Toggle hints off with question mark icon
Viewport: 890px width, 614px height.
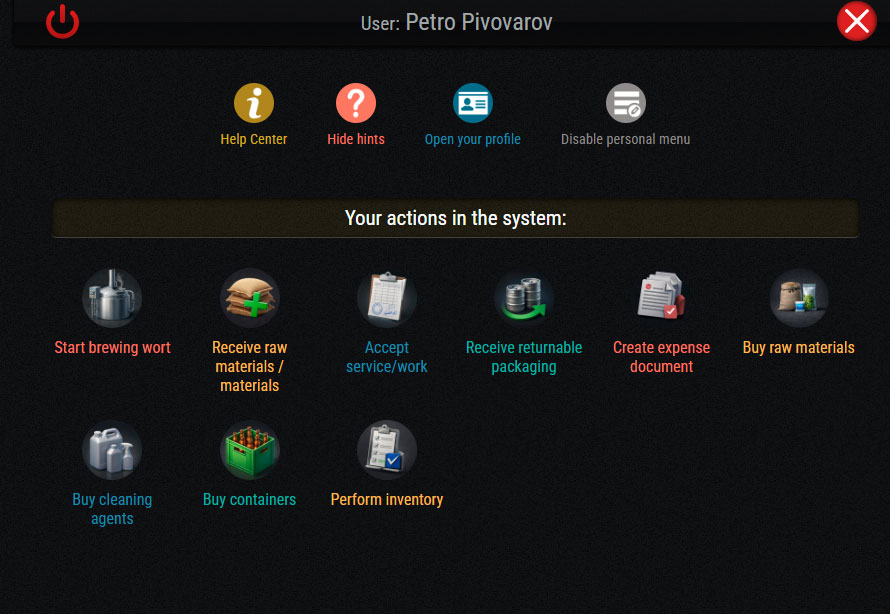pyautogui.click(x=356, y=103)
